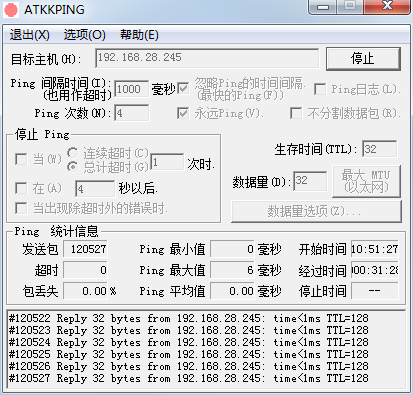
Task: Click the Ping 次数(N) count field
Action: [x=131, y=113]
